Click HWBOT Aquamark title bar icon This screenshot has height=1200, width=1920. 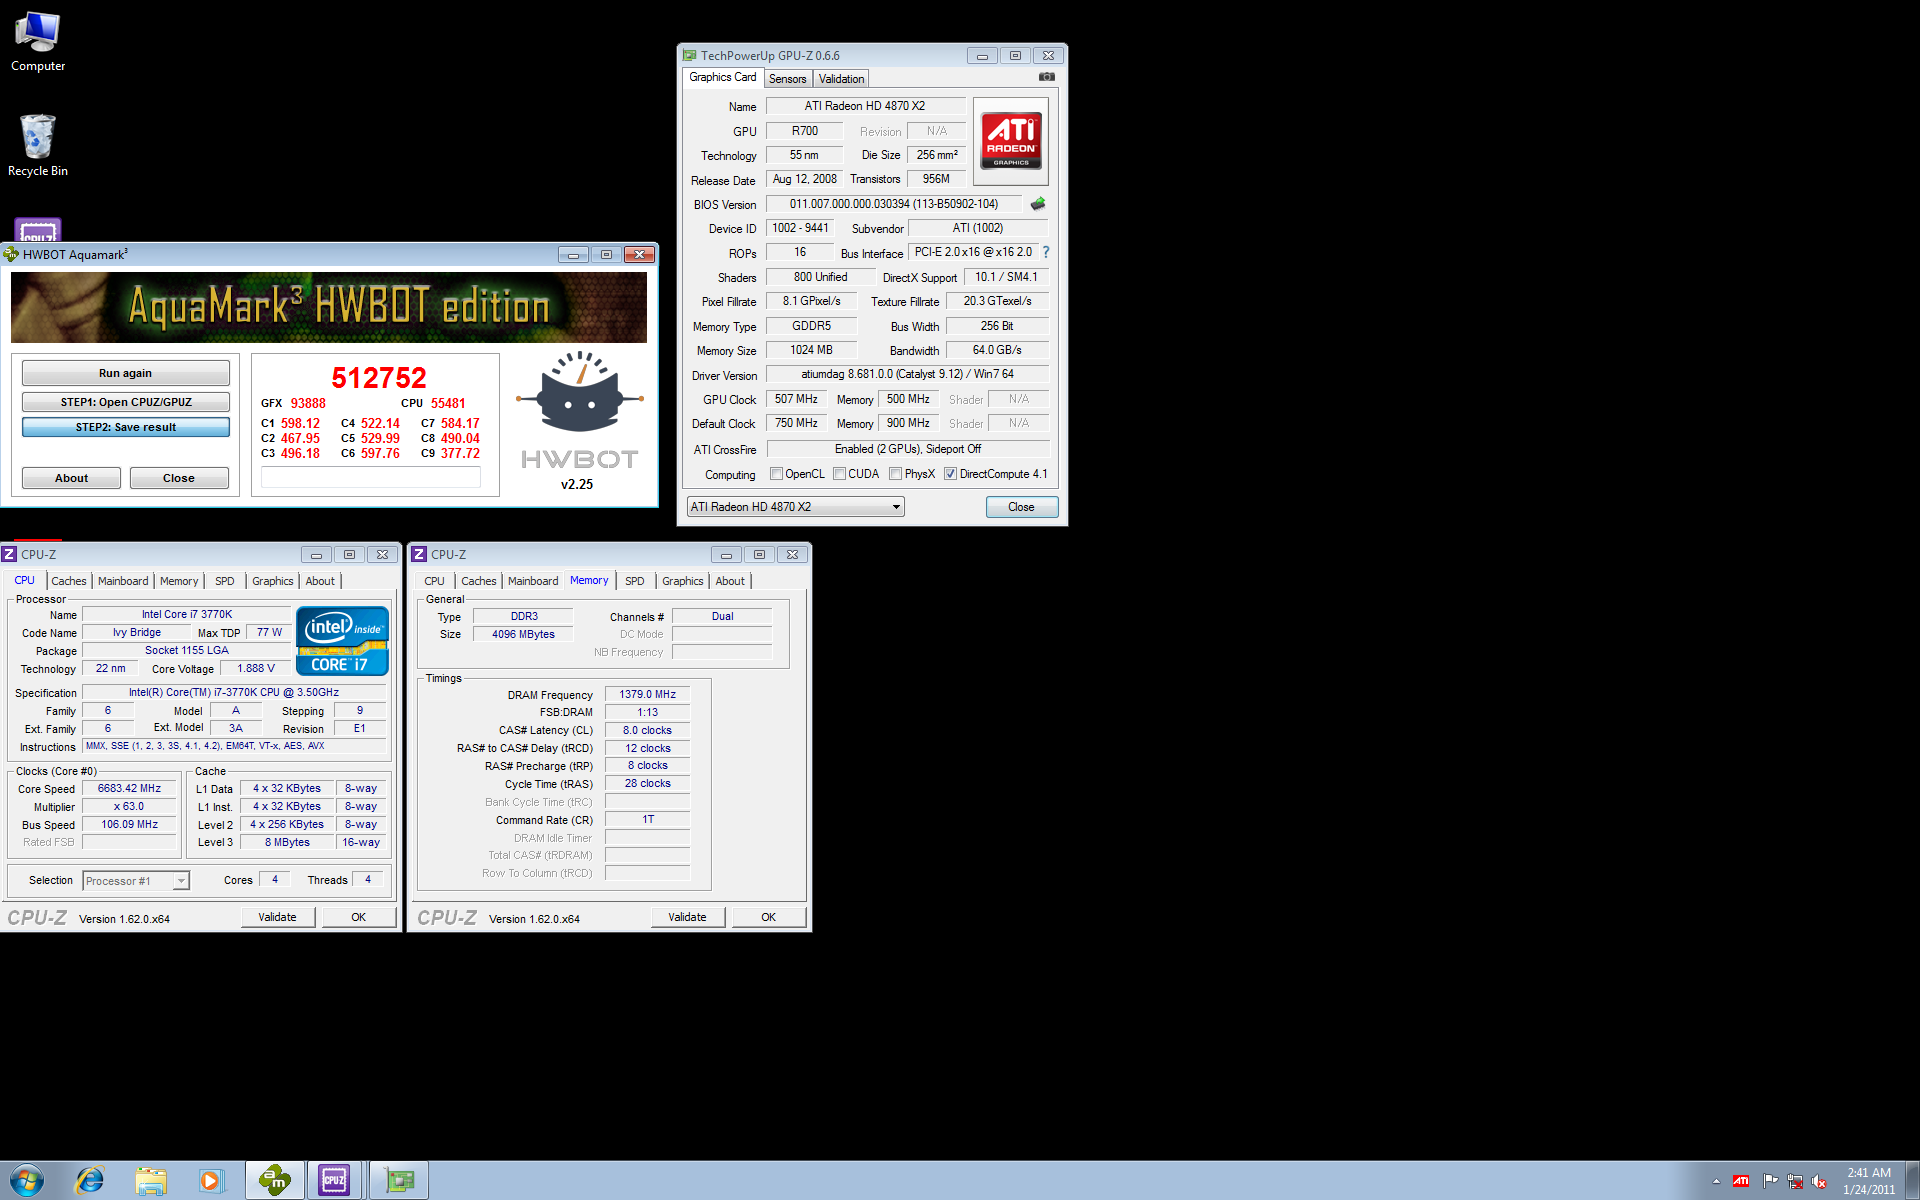point(11,254)
